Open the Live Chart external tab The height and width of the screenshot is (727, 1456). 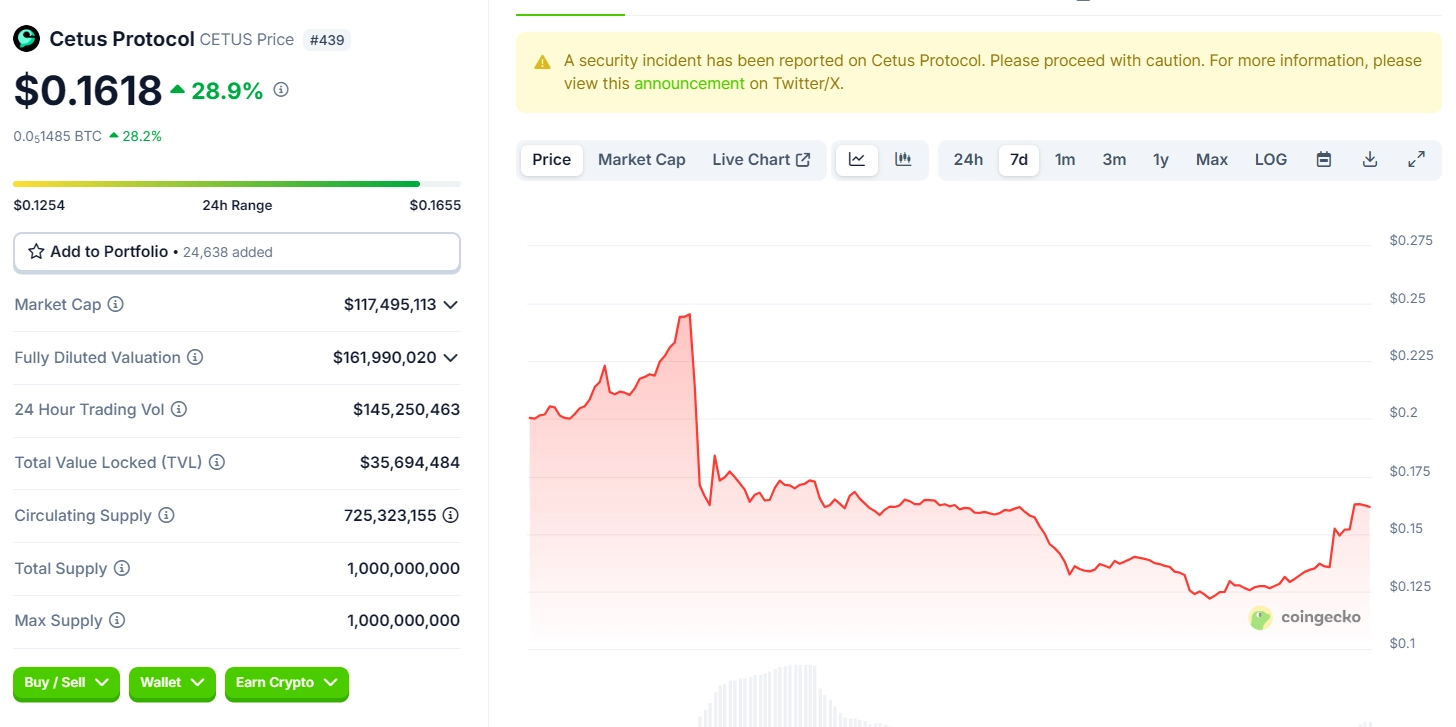point(761,160)
